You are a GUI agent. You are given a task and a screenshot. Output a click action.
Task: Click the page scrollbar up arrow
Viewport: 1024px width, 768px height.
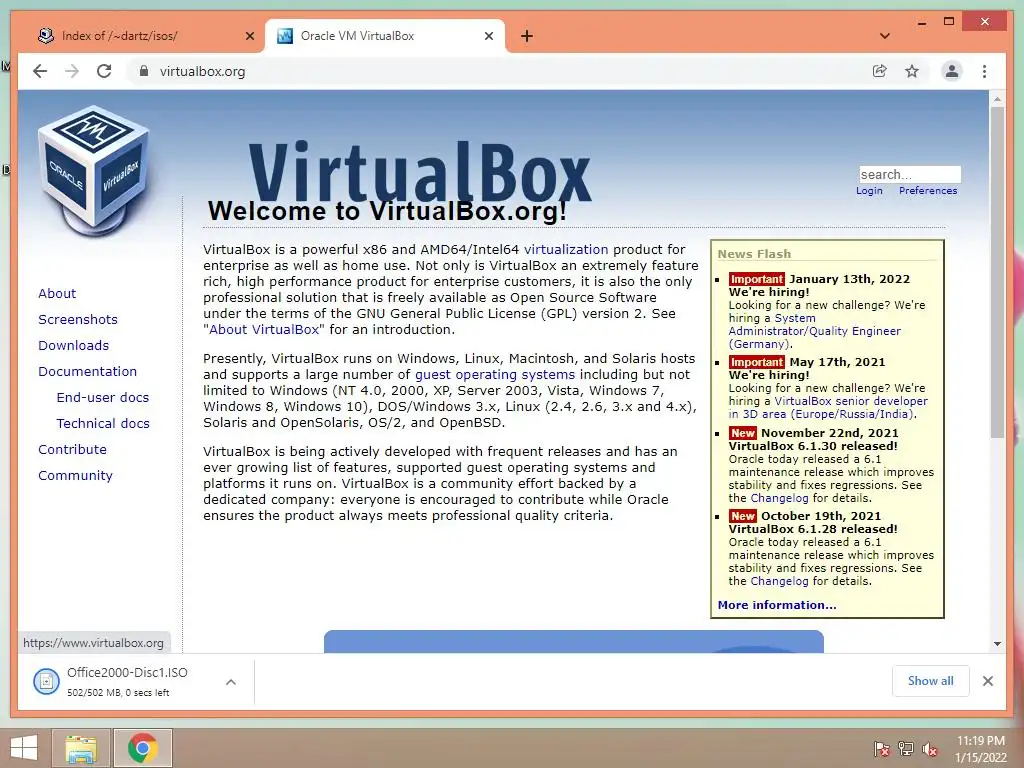(997, 99)
